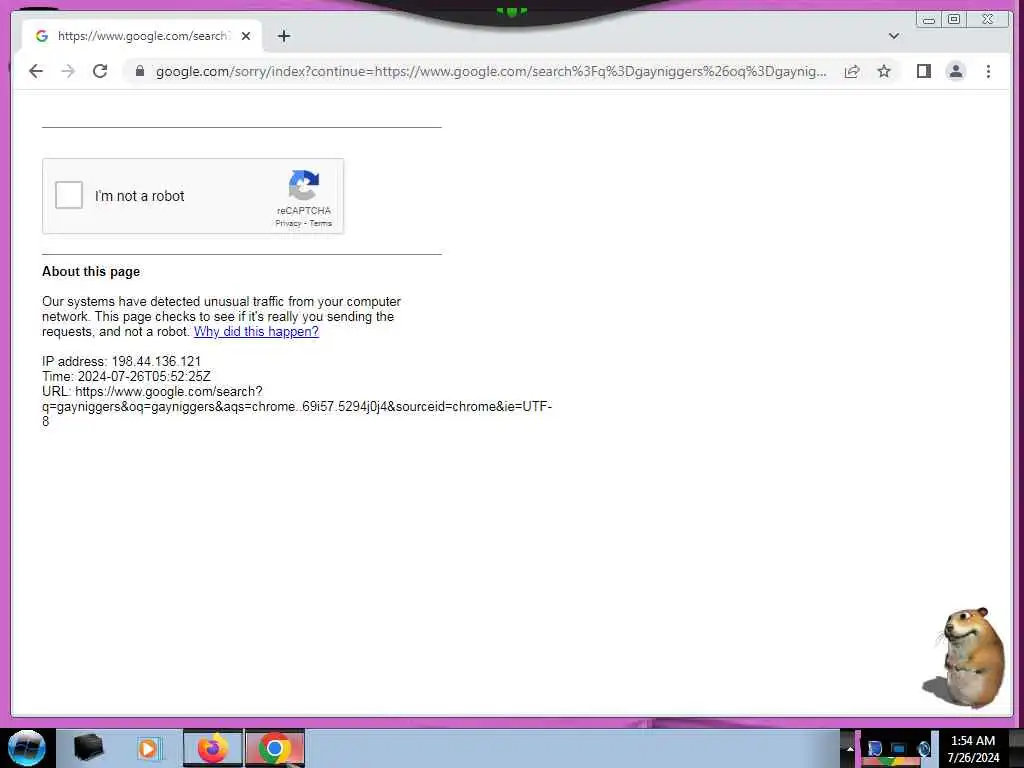Screen dimensions: 1024x768
Task: Open the Windows Start menu
Action: click(26, 748)
